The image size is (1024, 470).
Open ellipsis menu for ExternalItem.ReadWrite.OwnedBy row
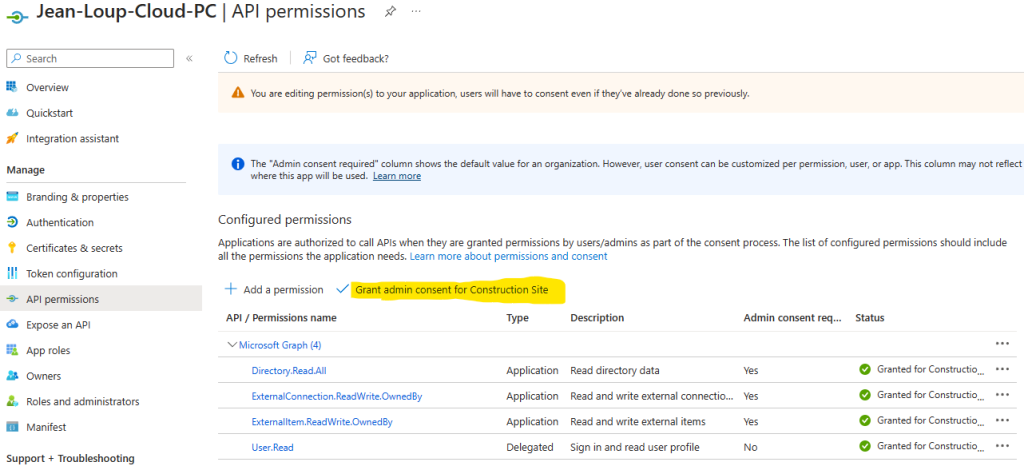pyautogui.click(x=1002, y=421)
